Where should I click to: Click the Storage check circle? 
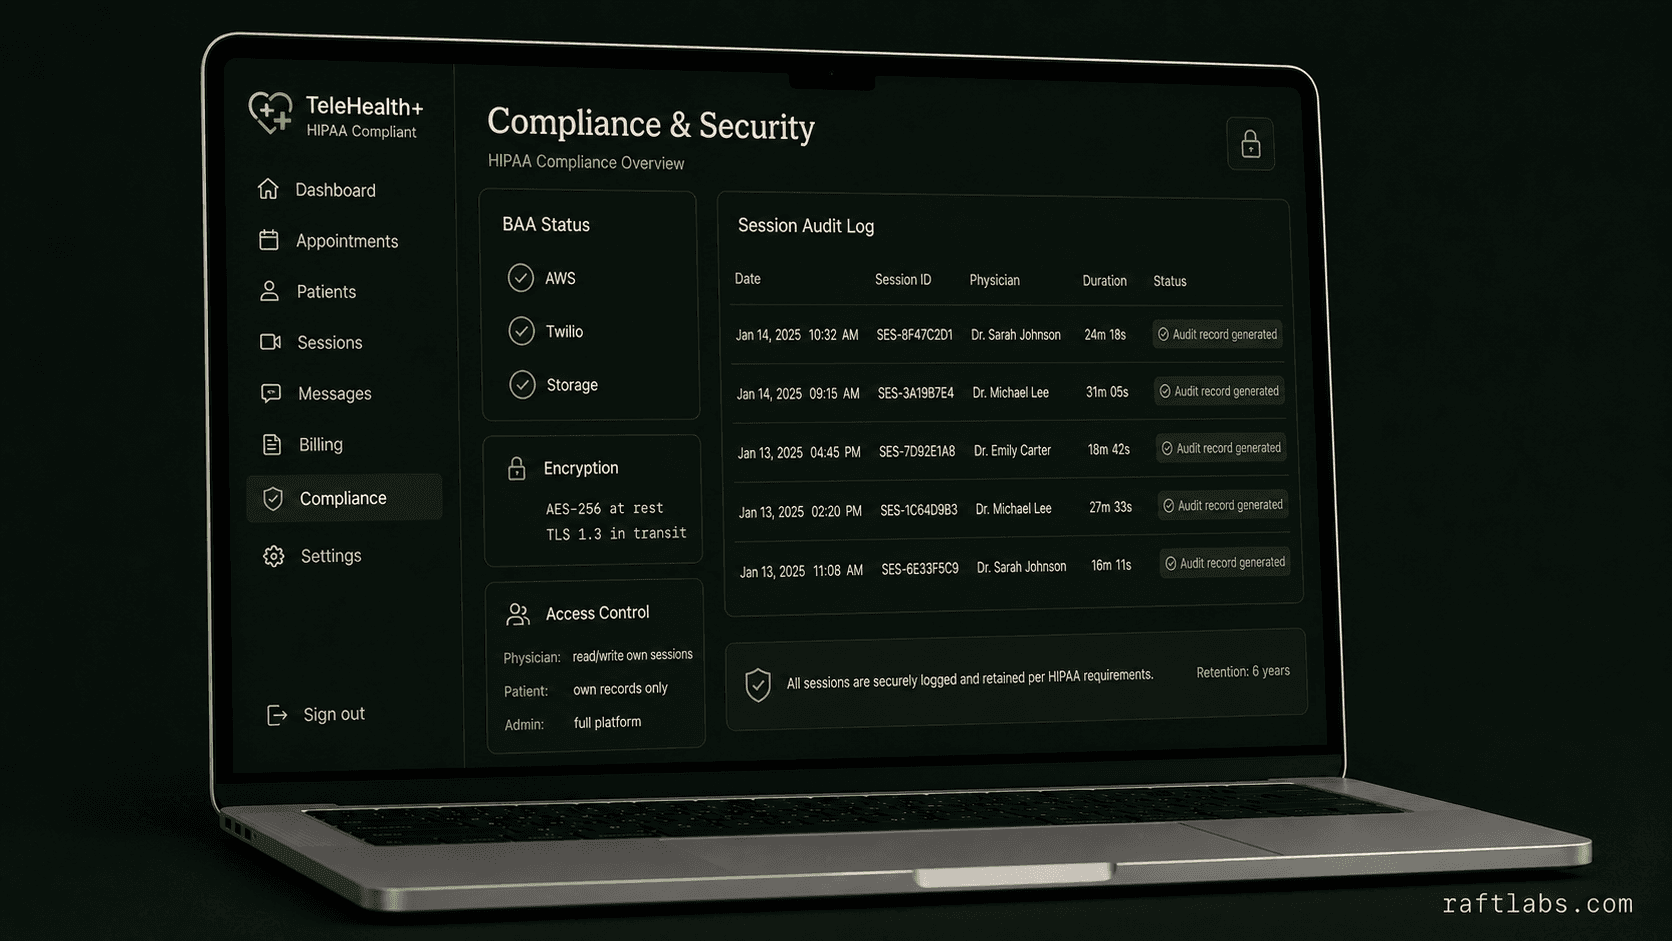(522, 384)
